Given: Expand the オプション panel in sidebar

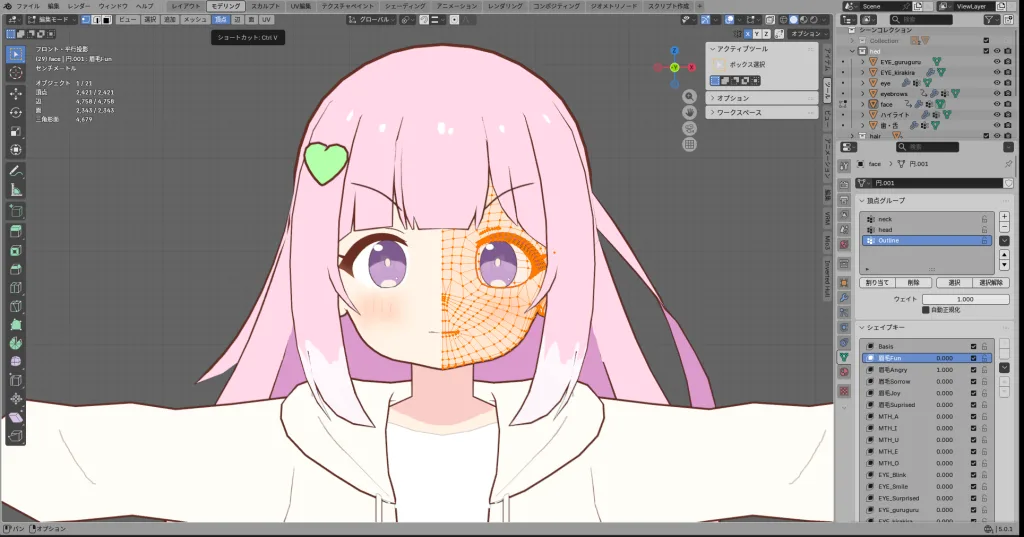Looking at the screenshot, I should coord(761,98).
